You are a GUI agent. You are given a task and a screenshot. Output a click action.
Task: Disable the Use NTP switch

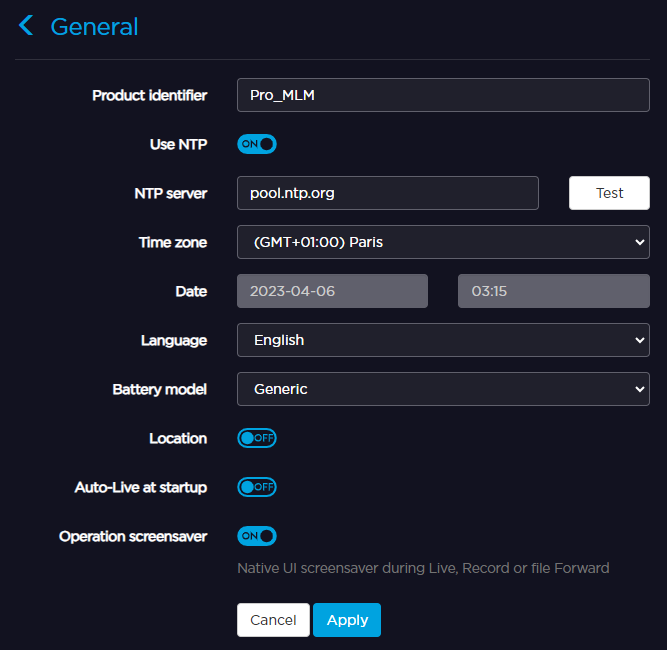click(256, 144)
